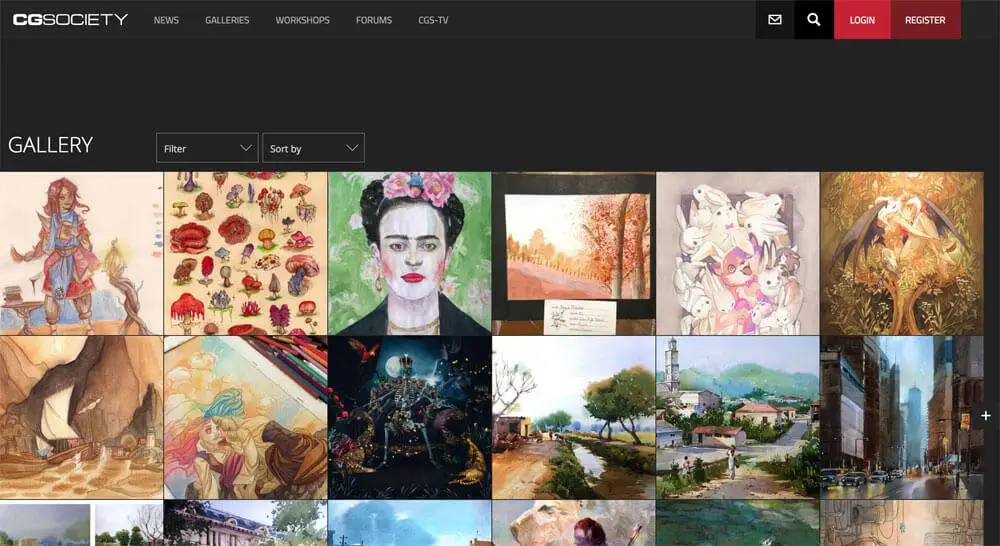The width and height of the screenshot is (1000, 546).
Task: Expand the Sort by dropdown
Action: [313, 148]
